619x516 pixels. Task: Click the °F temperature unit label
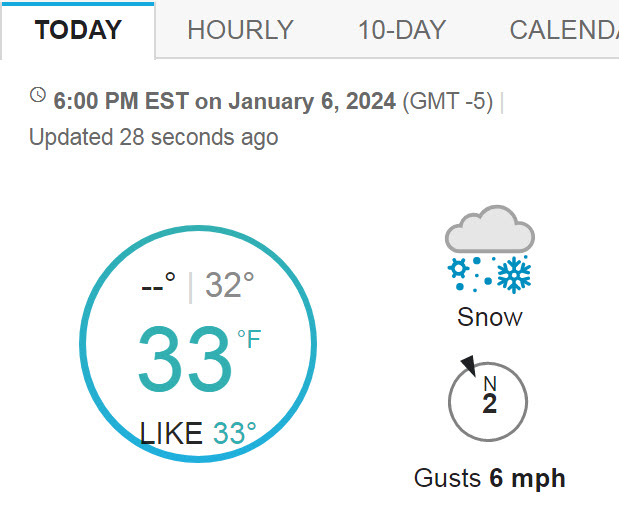pyautogui.click(x=249, y=339)
